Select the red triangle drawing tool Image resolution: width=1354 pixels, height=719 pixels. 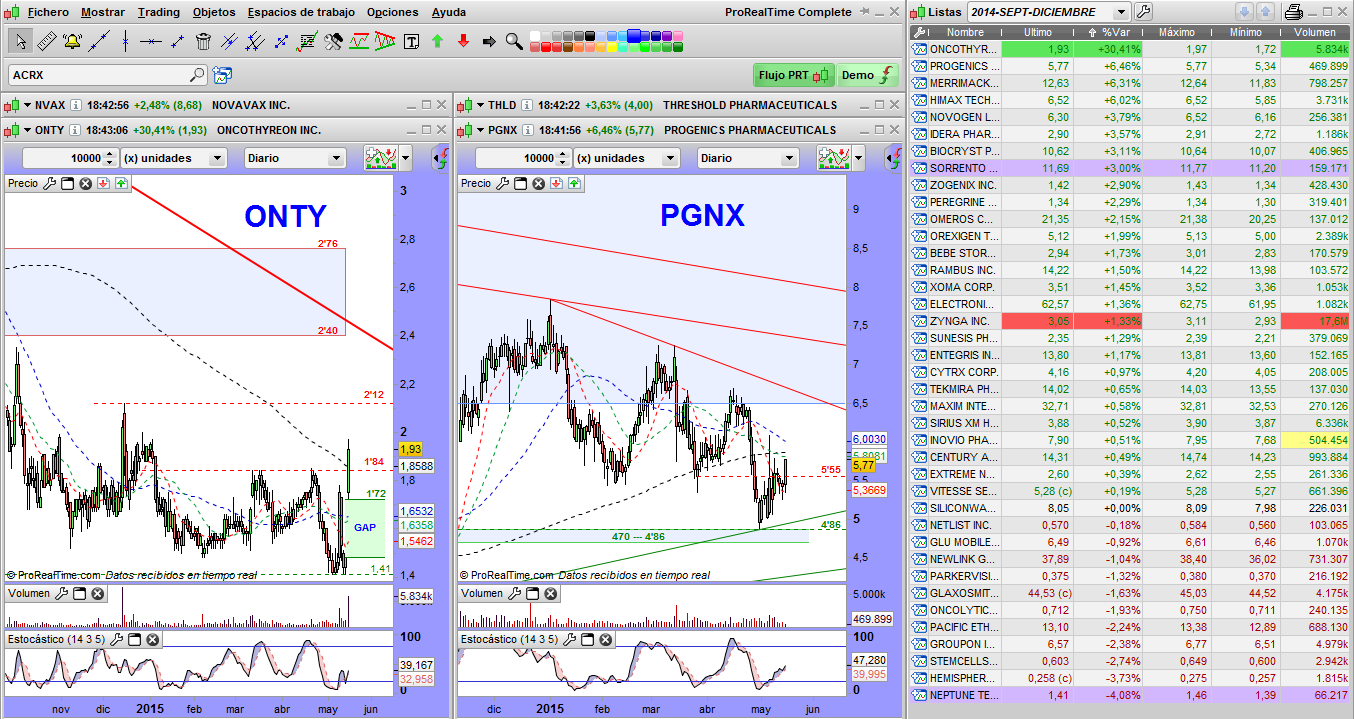pyautogui.click(x=385, y=41)
